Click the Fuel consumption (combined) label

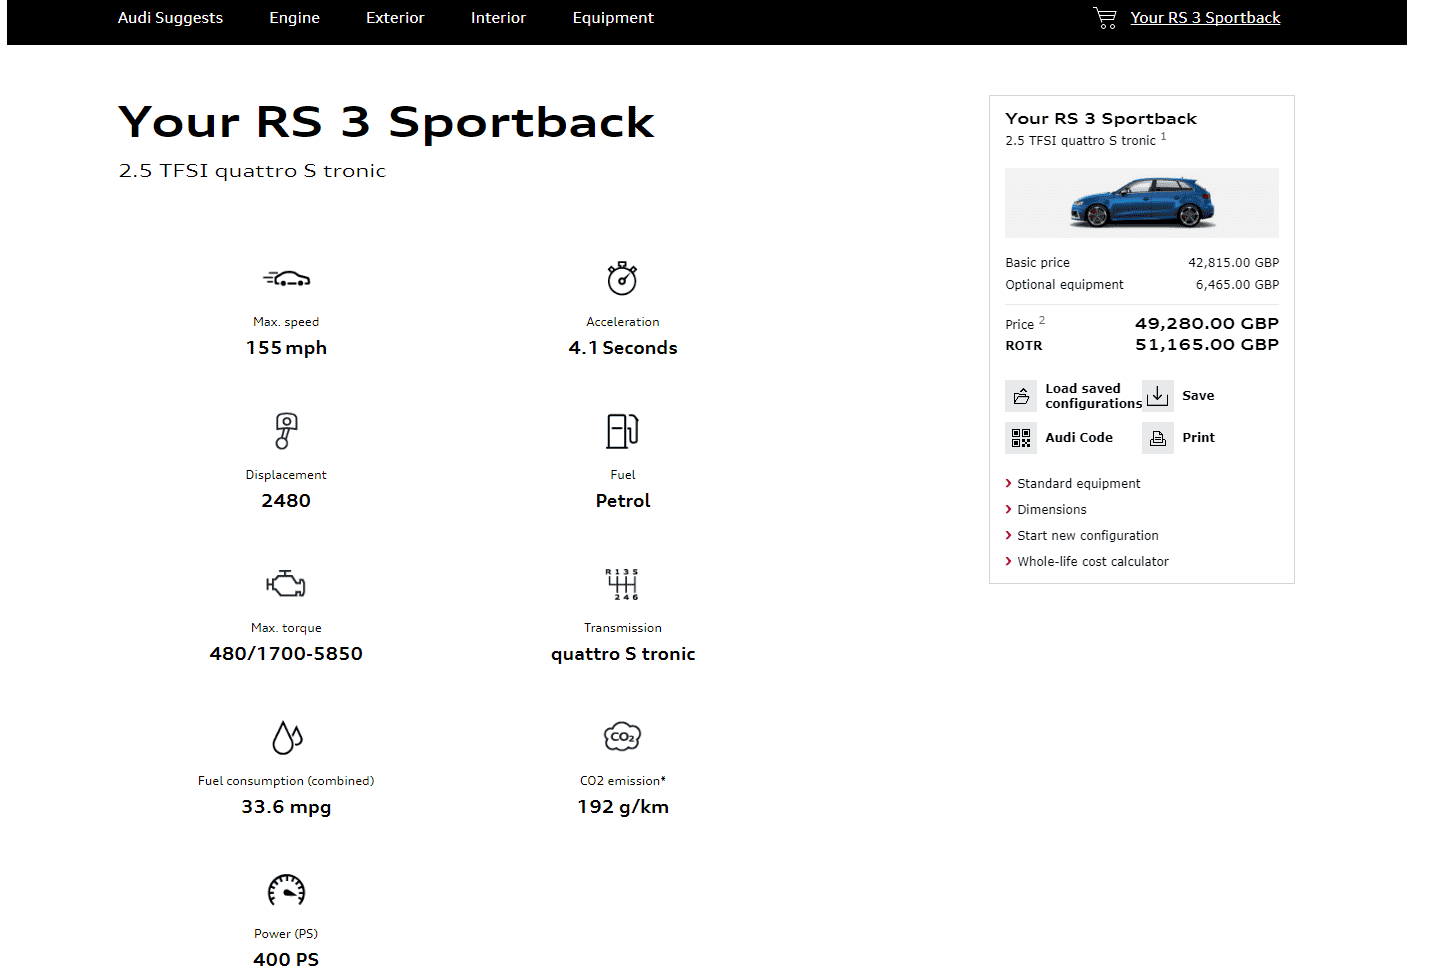click(286, 781)
